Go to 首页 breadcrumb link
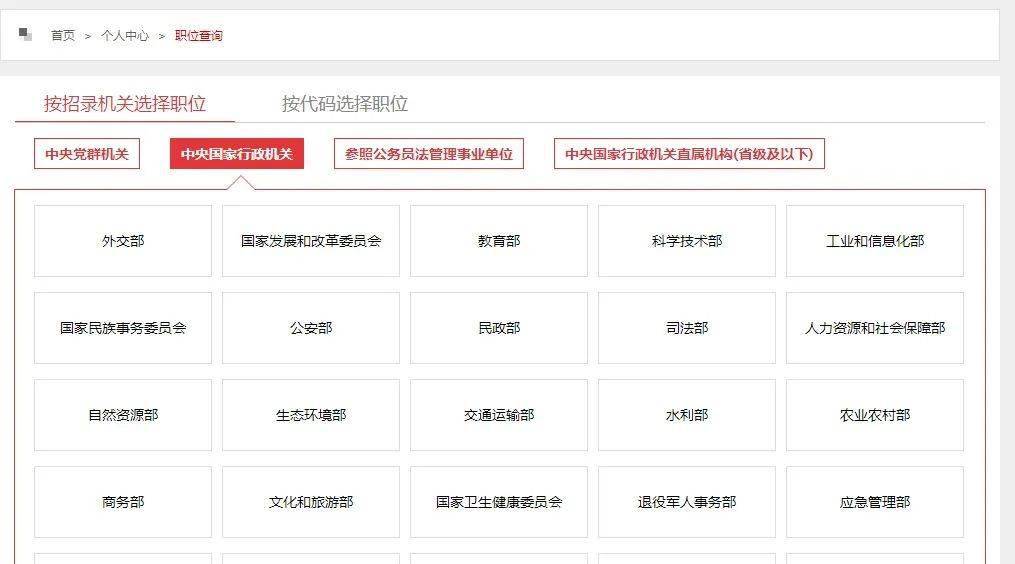 (x=63, y=36)
